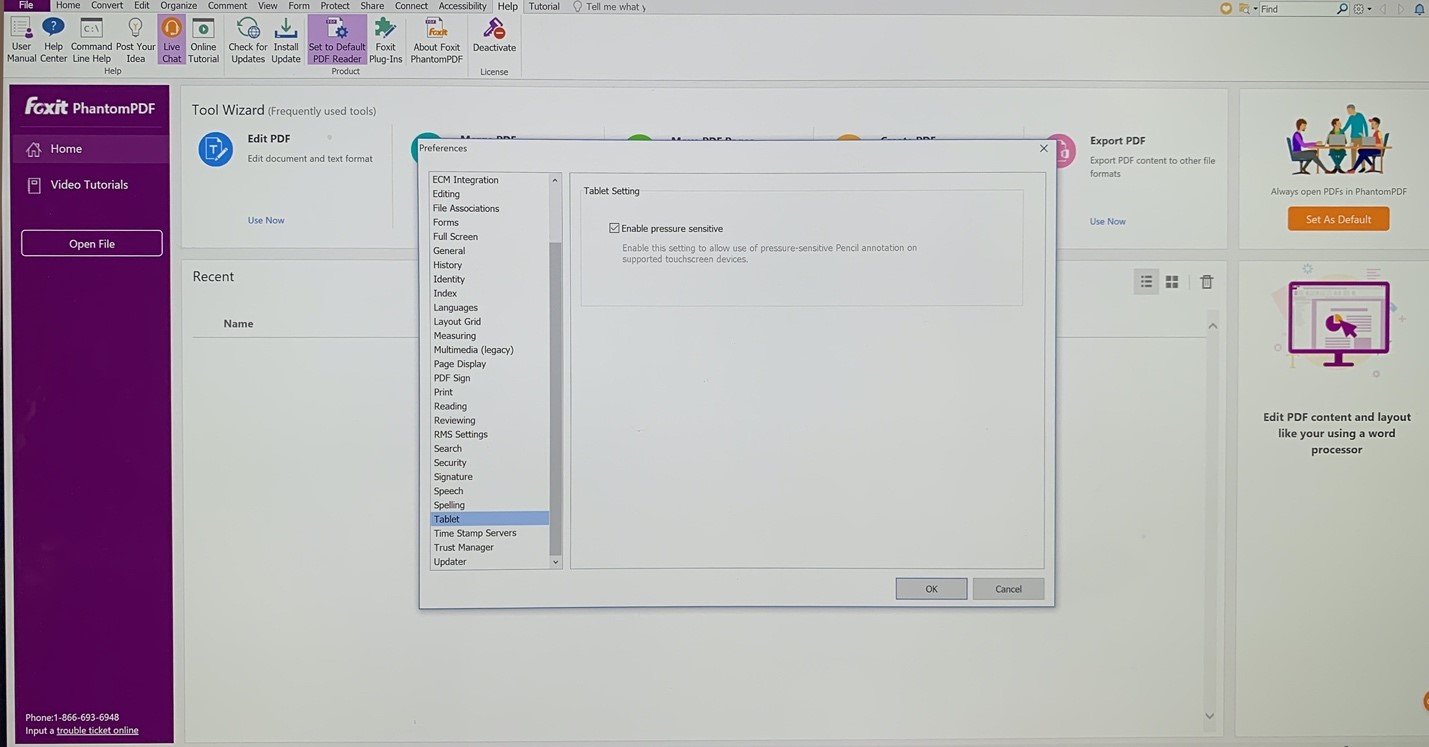Click the Name column header in Recent
Viewport: 1429px width, 747px height.
pos(238,324)
